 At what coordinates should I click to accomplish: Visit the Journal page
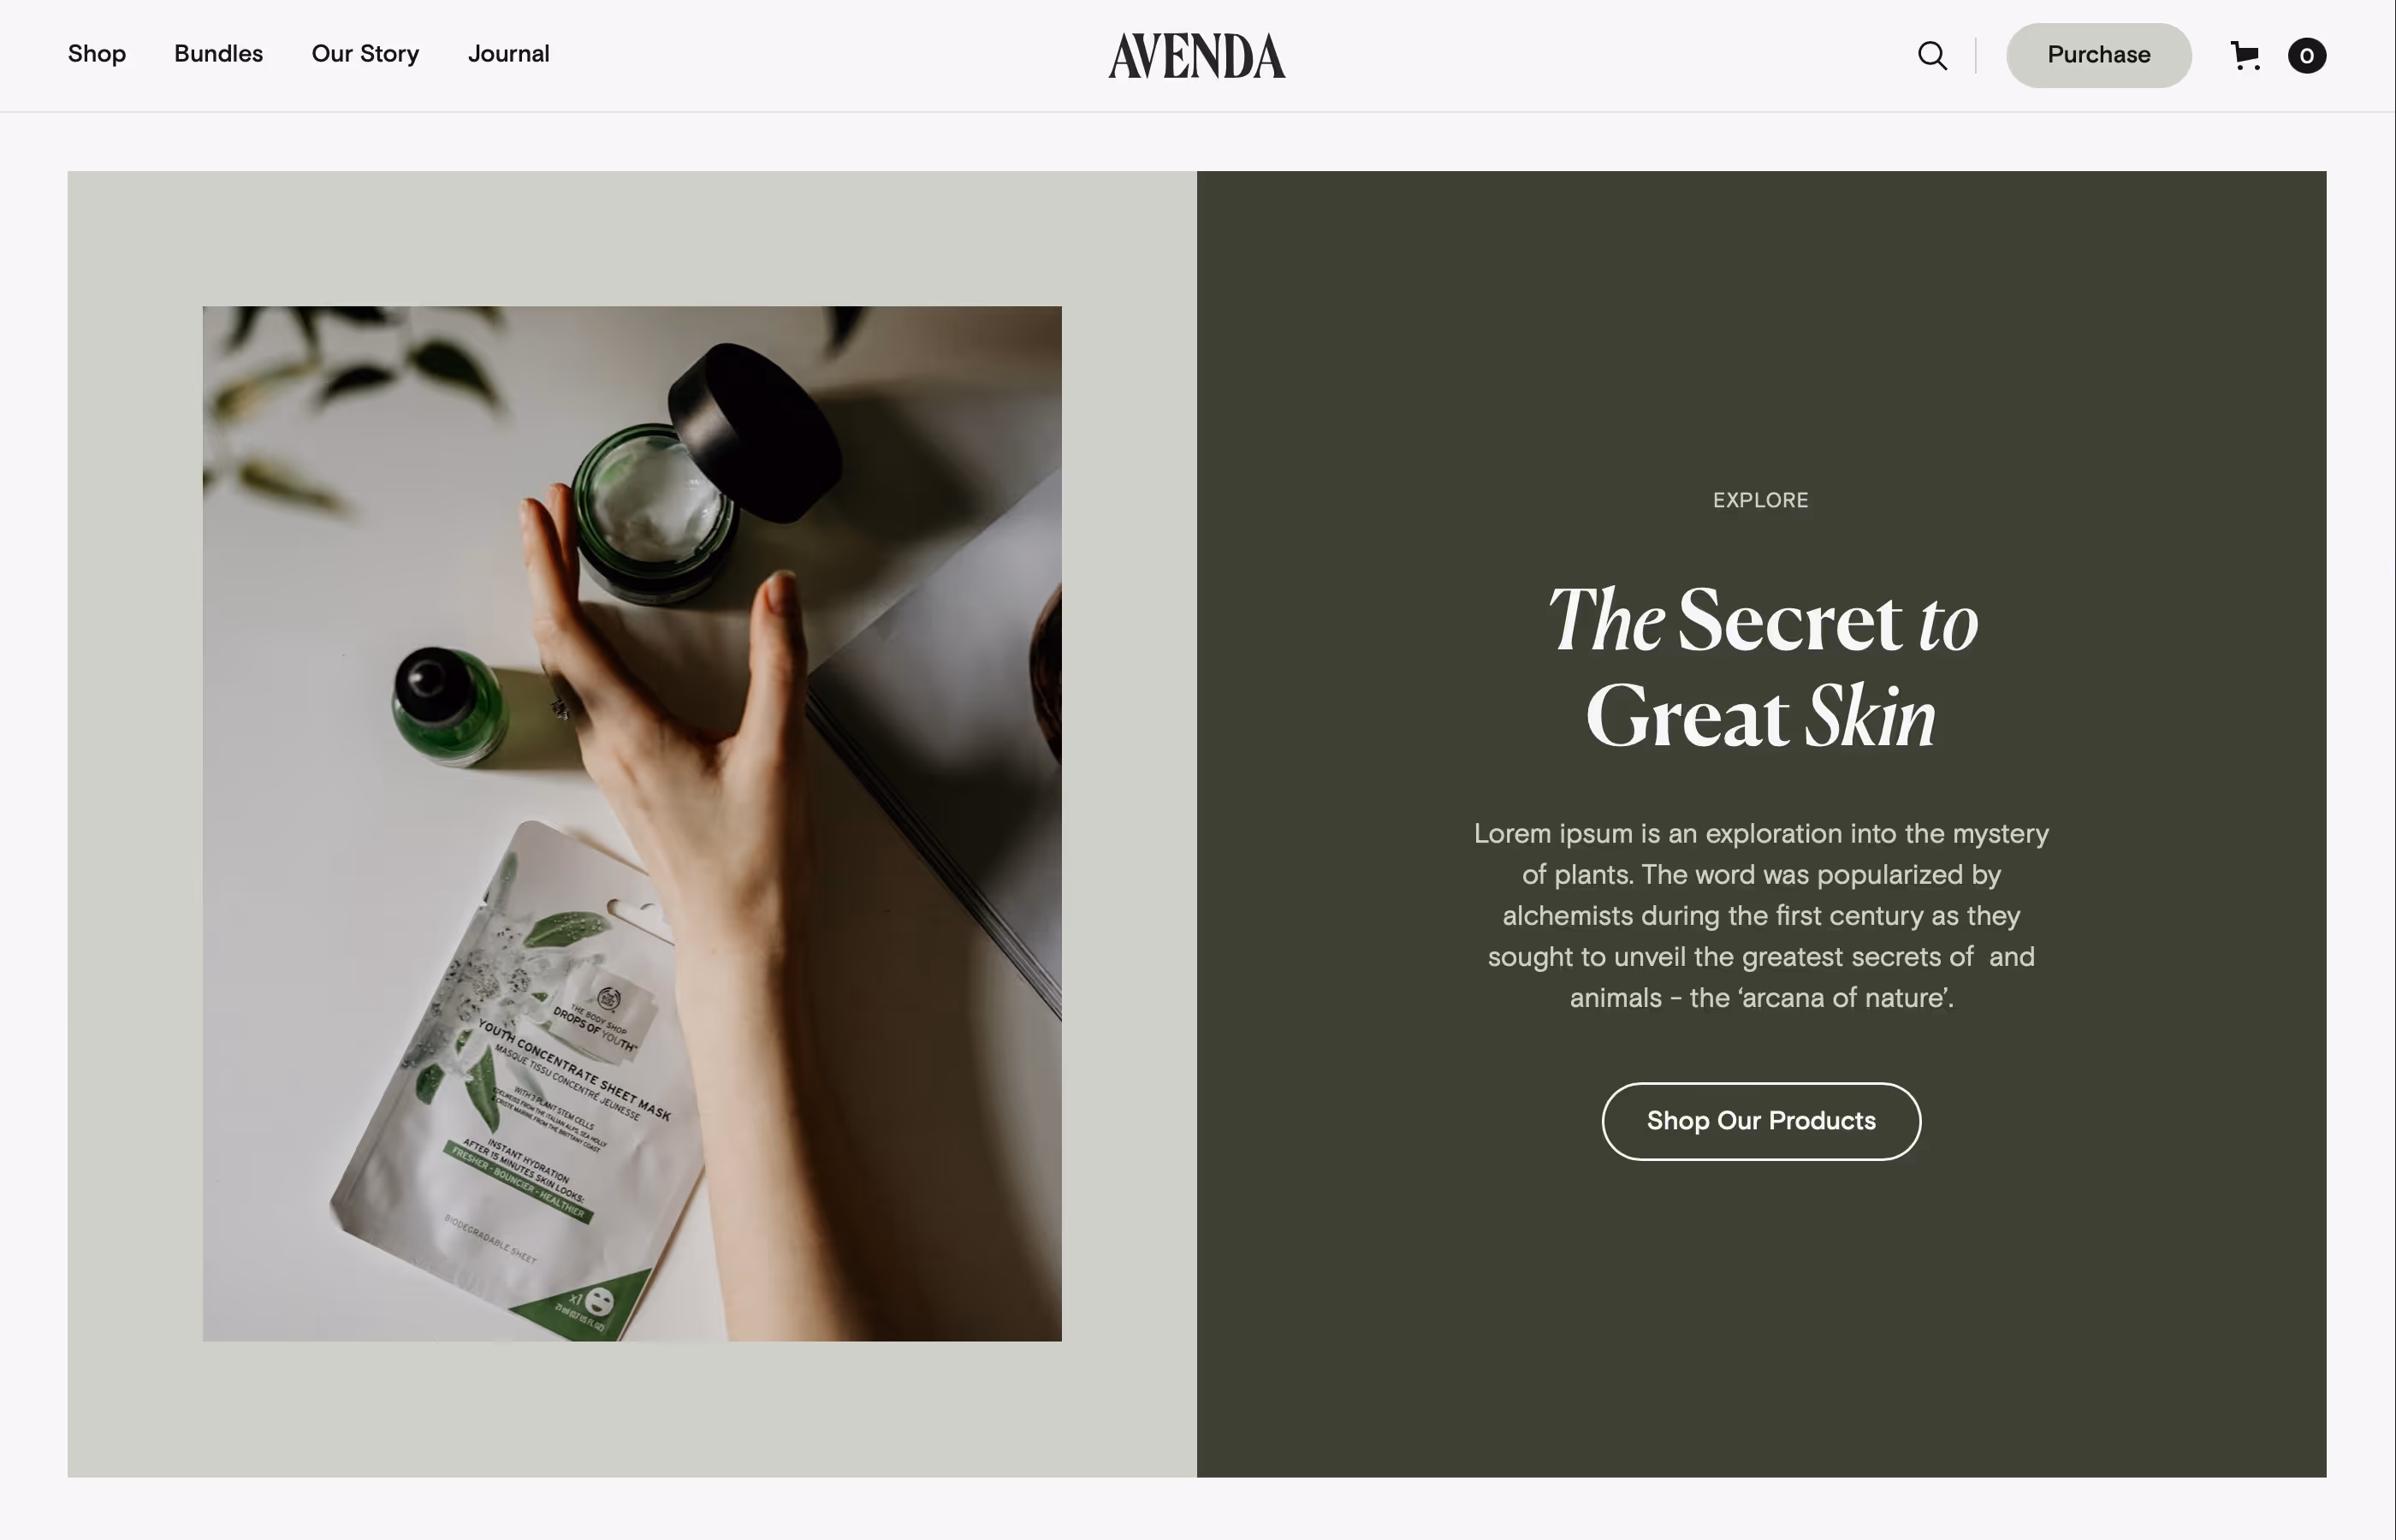pos(509,54)
